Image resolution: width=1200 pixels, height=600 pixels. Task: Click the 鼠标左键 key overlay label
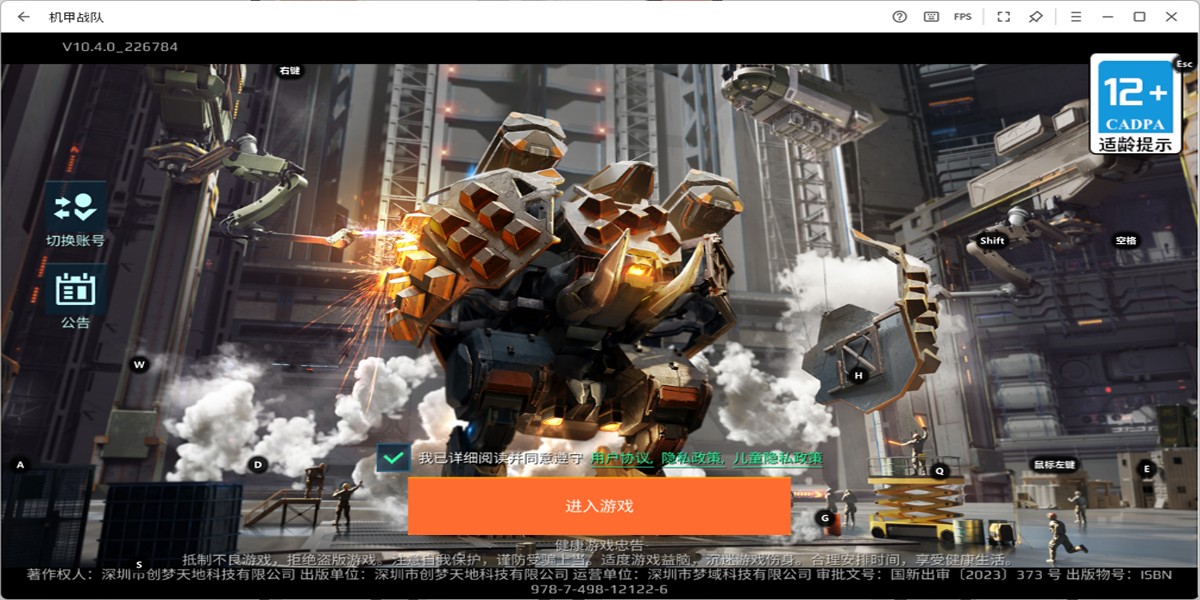tap(1053, 465)
